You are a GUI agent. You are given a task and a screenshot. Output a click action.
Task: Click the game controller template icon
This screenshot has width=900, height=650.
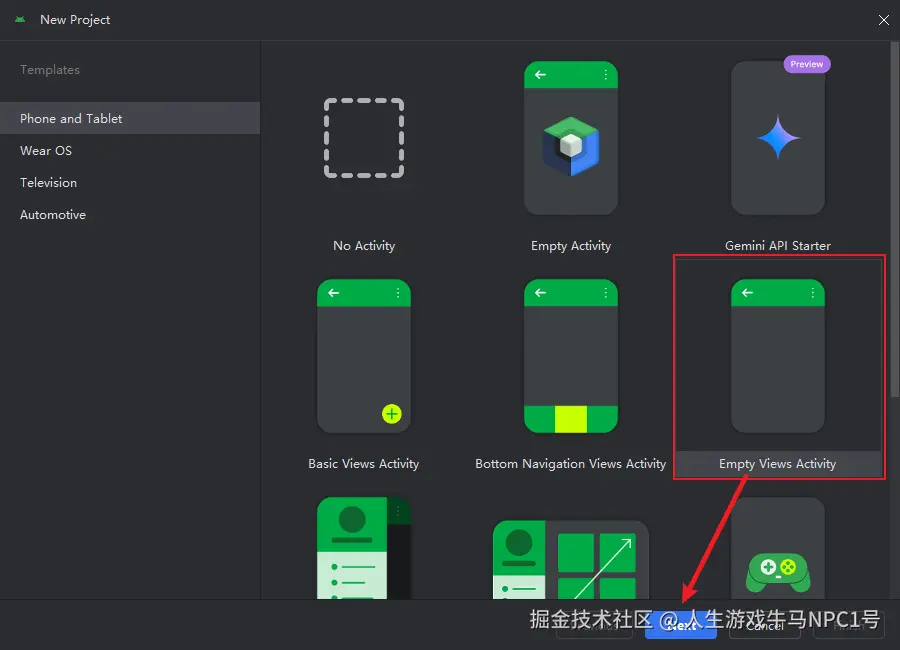778,571
